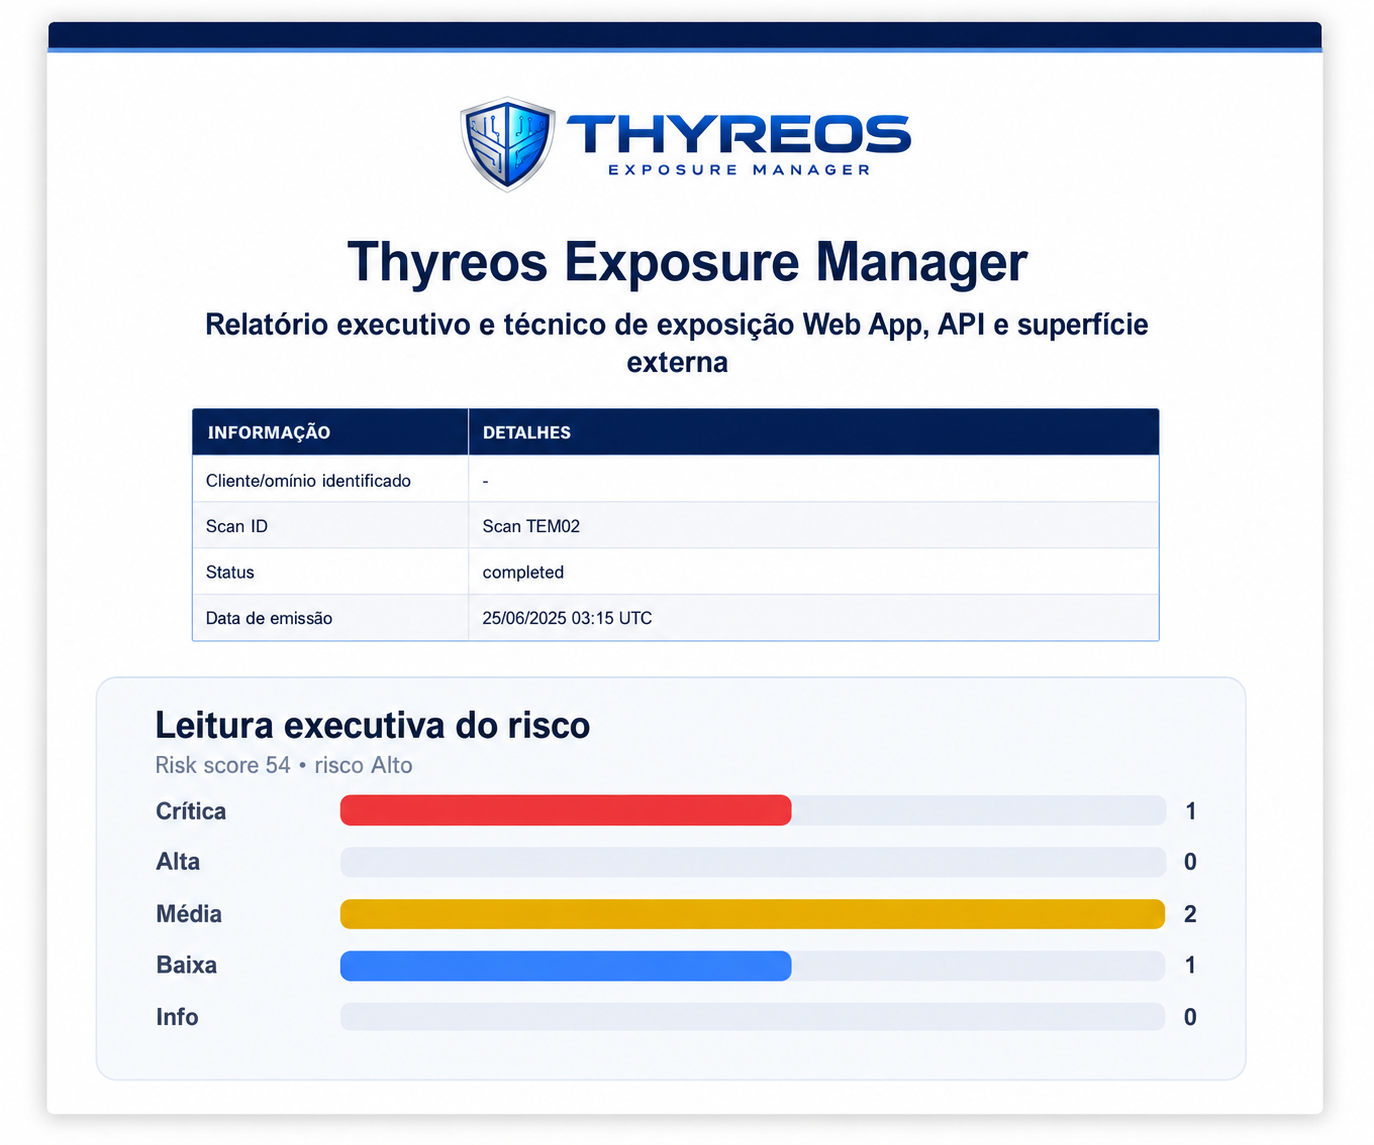The width and height of the screenshot is (1374, 1145).
Task: Click the empty Info severity bar
Action: point(753,1017)
